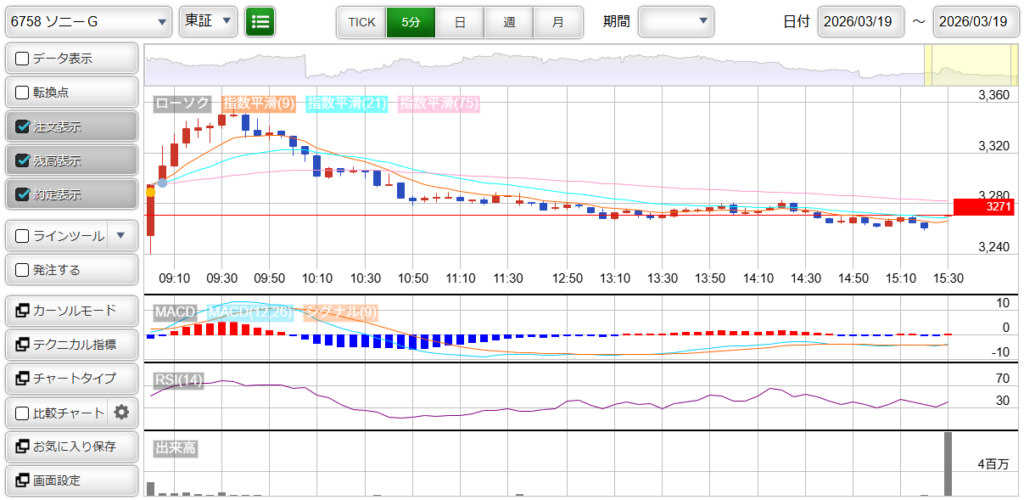The height and width of the screenshot is (500, 1024).
Task: Expand the 東証 exchange dropdown
Action: coord(208,21)
